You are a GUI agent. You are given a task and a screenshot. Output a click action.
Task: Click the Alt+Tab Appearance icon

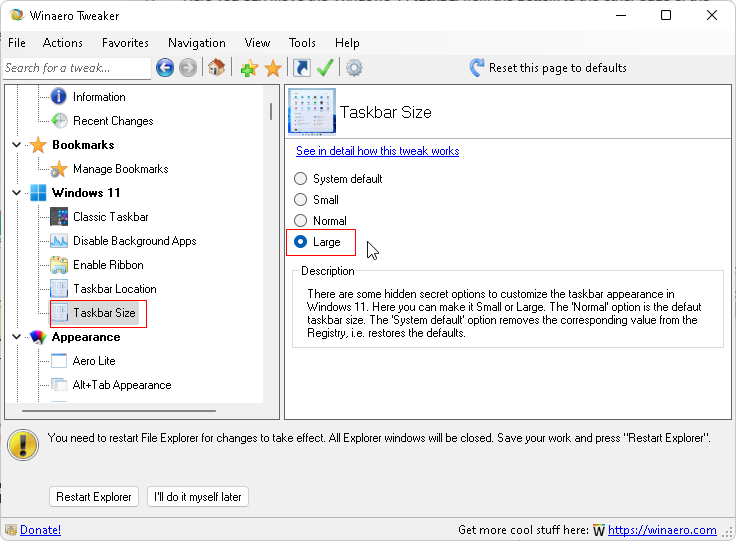(59, 385)
